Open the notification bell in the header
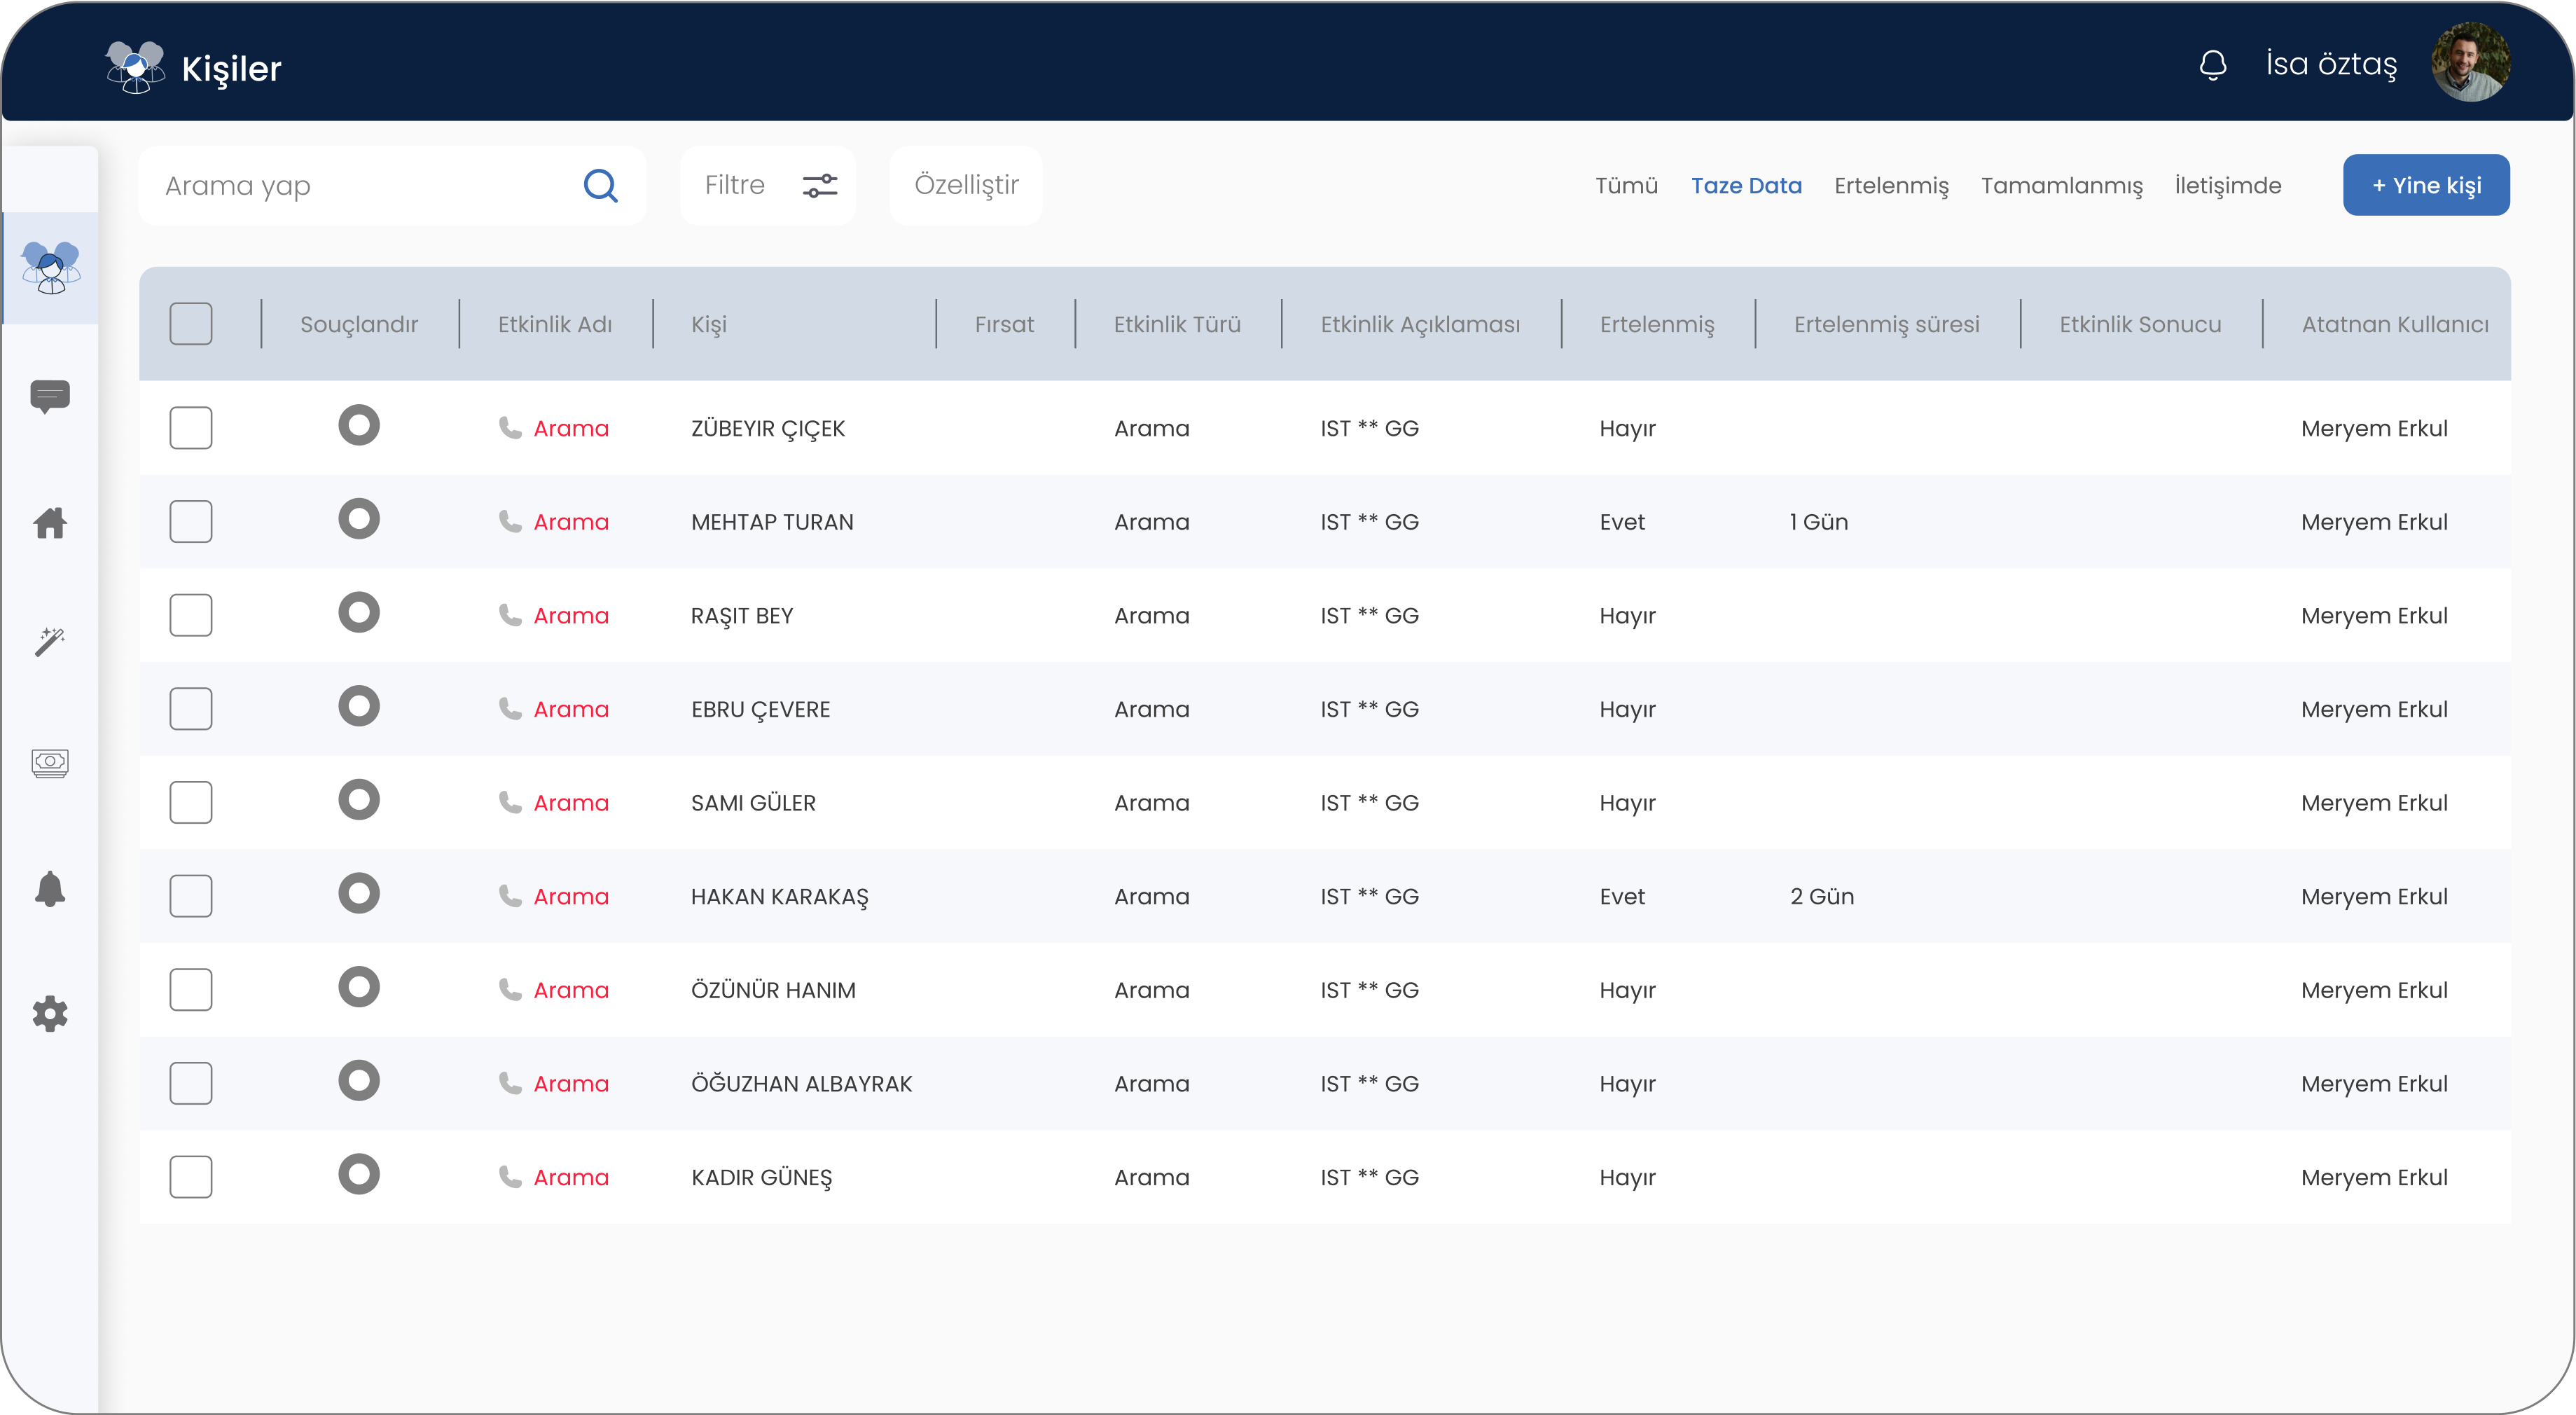Image resolution: width=2576 pixels, height=1415 pixels. pos(2212,65)
